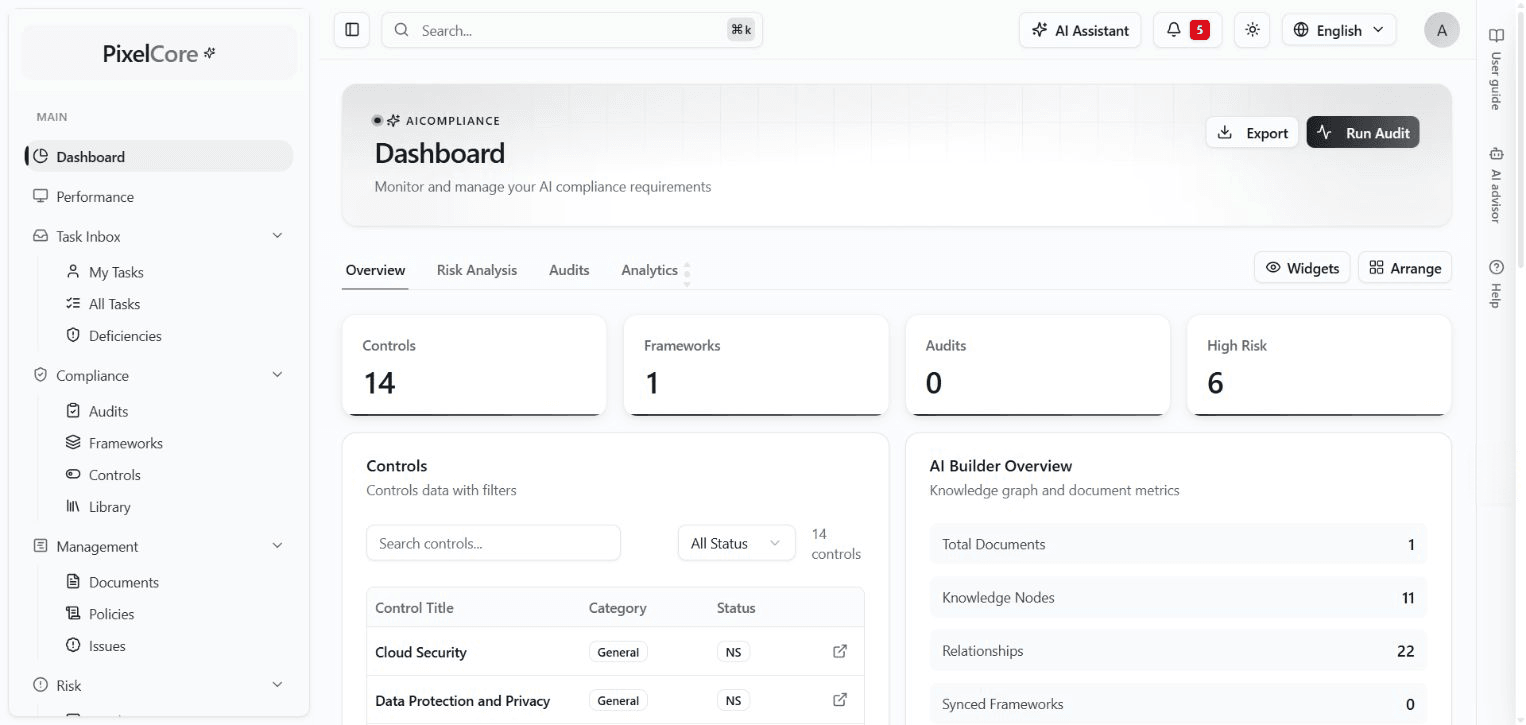Switch theme with the sun icon
This screenshot has height=725, width=1526.
[x=1252, y=30]
